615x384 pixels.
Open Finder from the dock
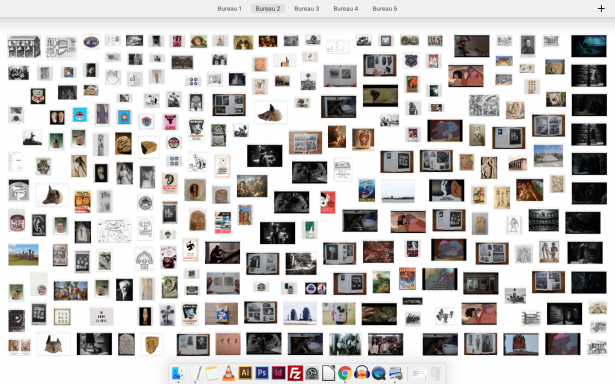point(178,373)
